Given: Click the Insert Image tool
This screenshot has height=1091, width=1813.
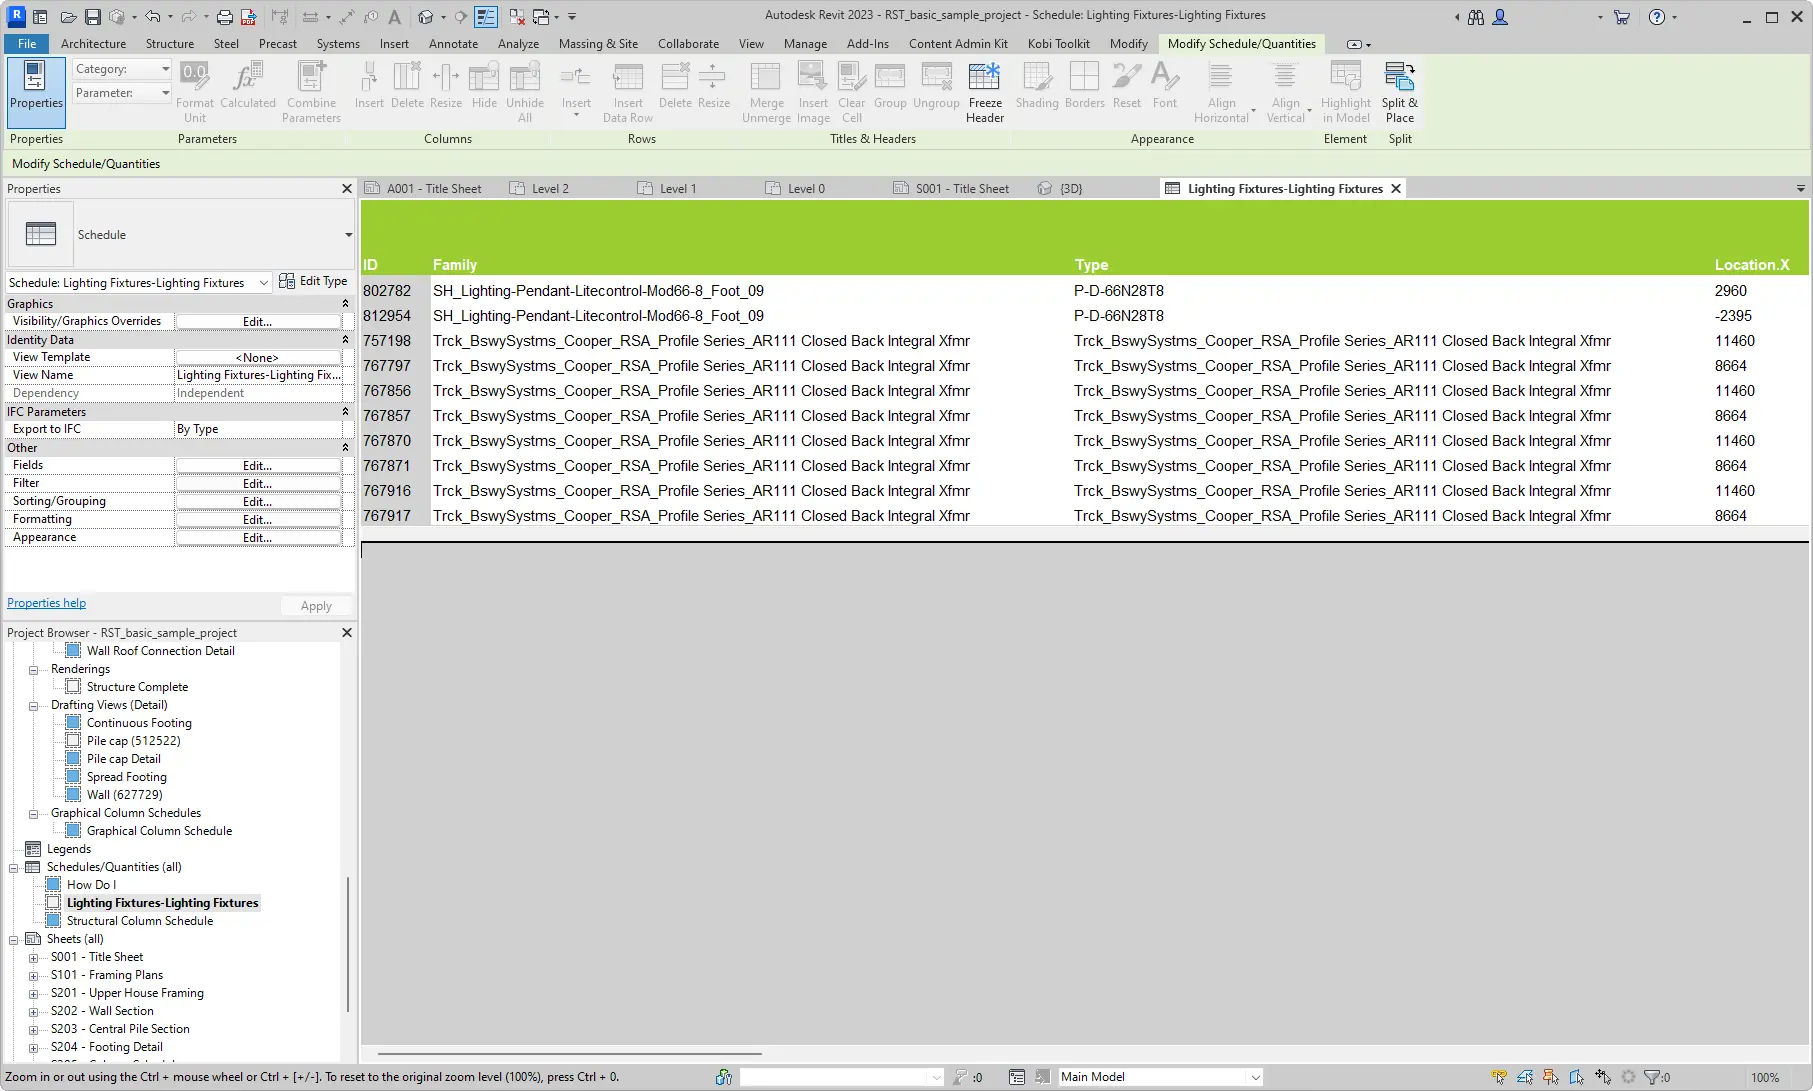Looking at the screenshot, I should 813,90.
